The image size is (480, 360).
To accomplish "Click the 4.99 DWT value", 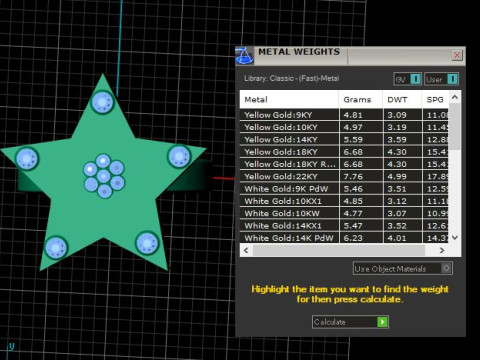I will (x=397, y=177).
